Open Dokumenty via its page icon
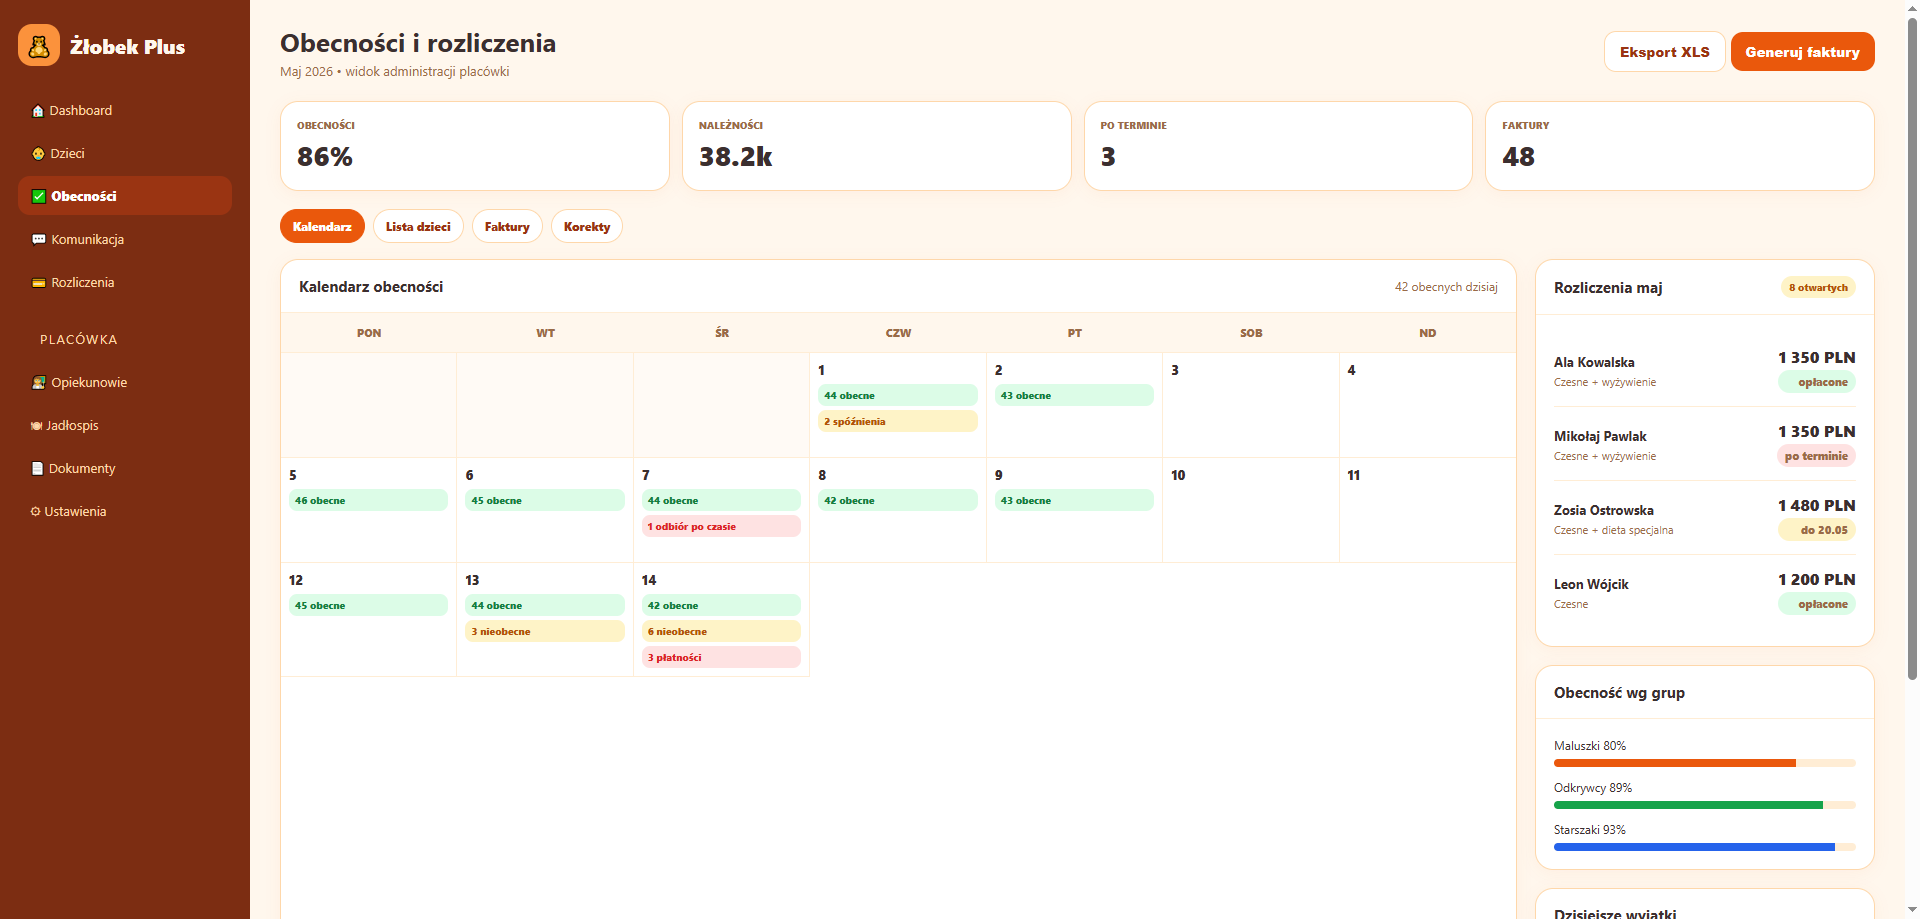Viewport: 1920px width, 919px height. pyautogui.click(x=38, y=468)
